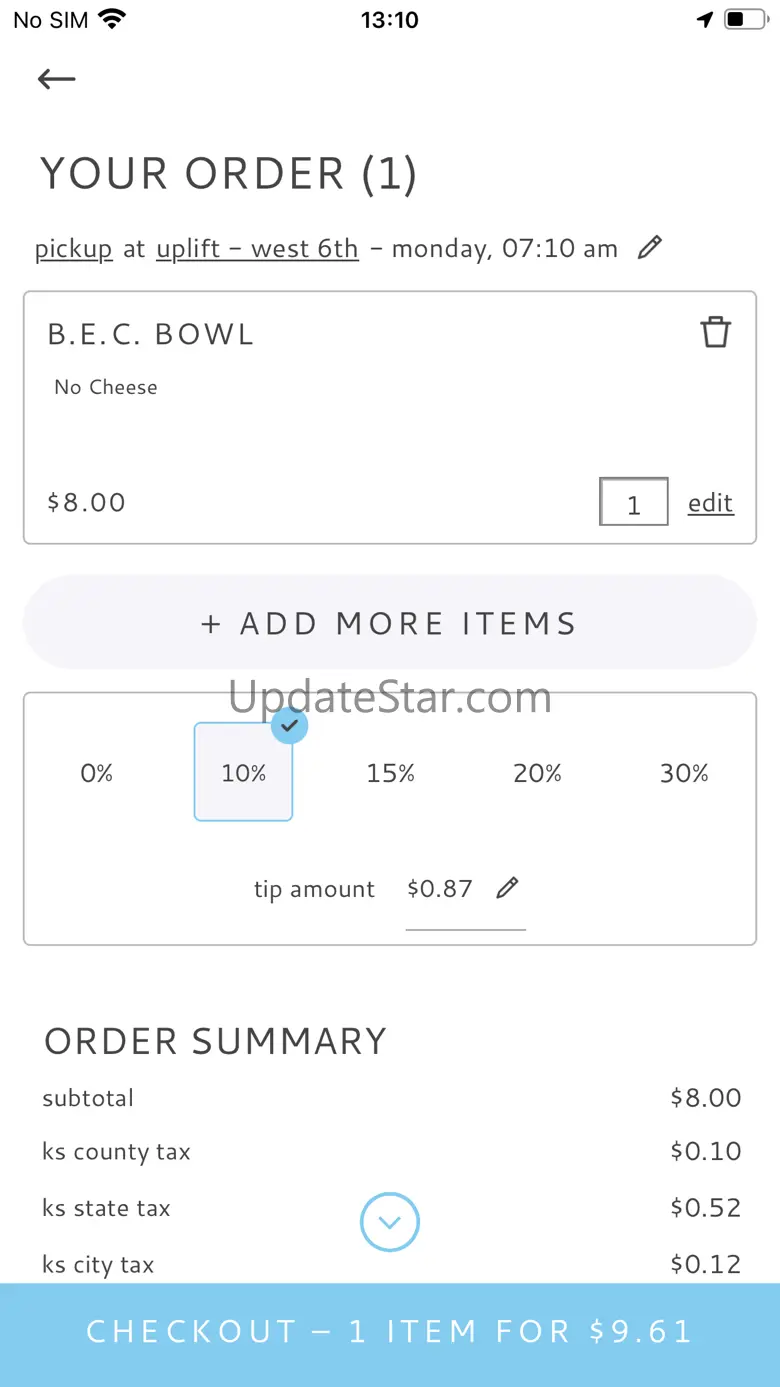The image size is (780, 1387).
Task: Tap Checkout – 1 item for $9.61
Action: (x=390, y=1332)
